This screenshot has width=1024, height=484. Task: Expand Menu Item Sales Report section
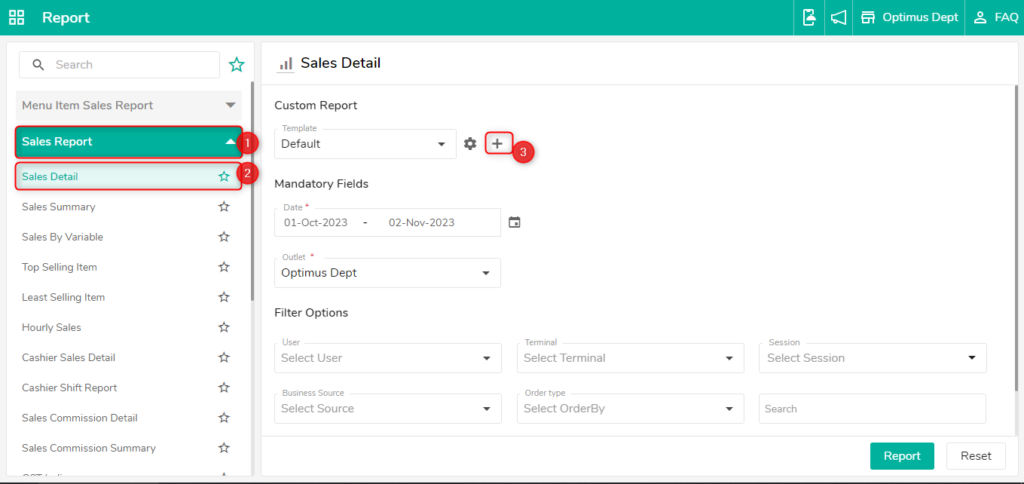(129, 105)
